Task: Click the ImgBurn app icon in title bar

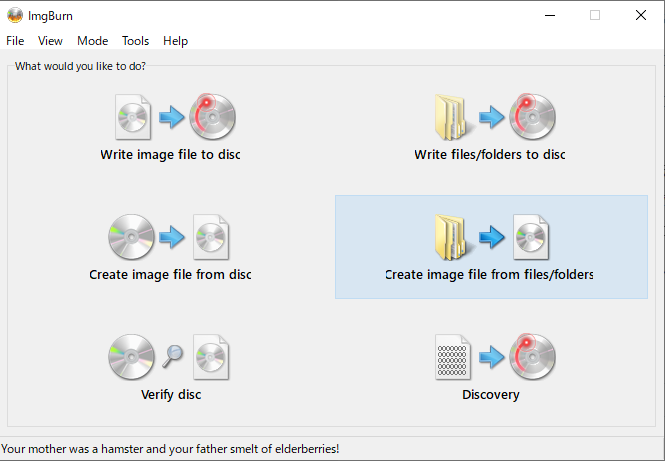Action: pos(15,16)
